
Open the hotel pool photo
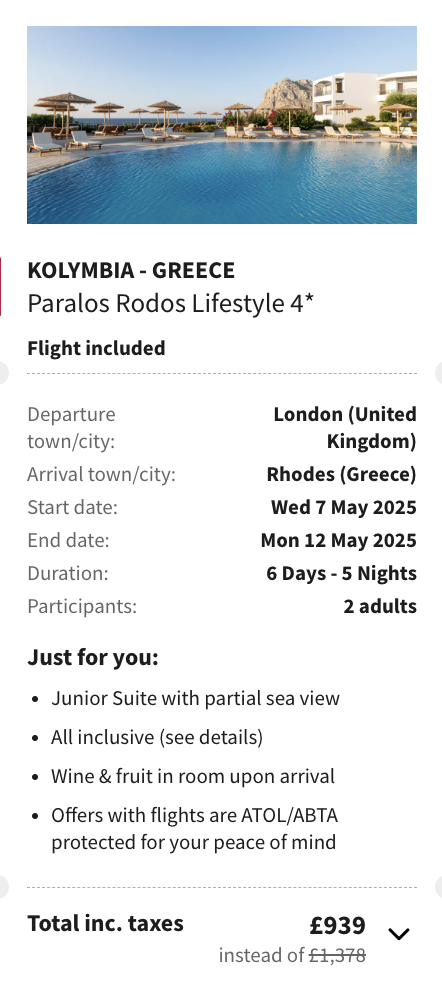[x=222, y=125]
